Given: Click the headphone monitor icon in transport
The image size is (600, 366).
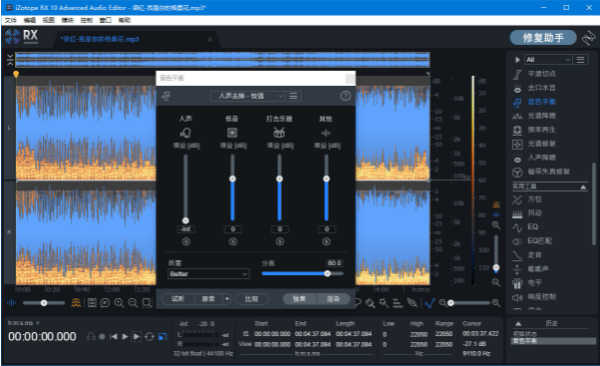Looking at the screenshot, I should 91,337.
